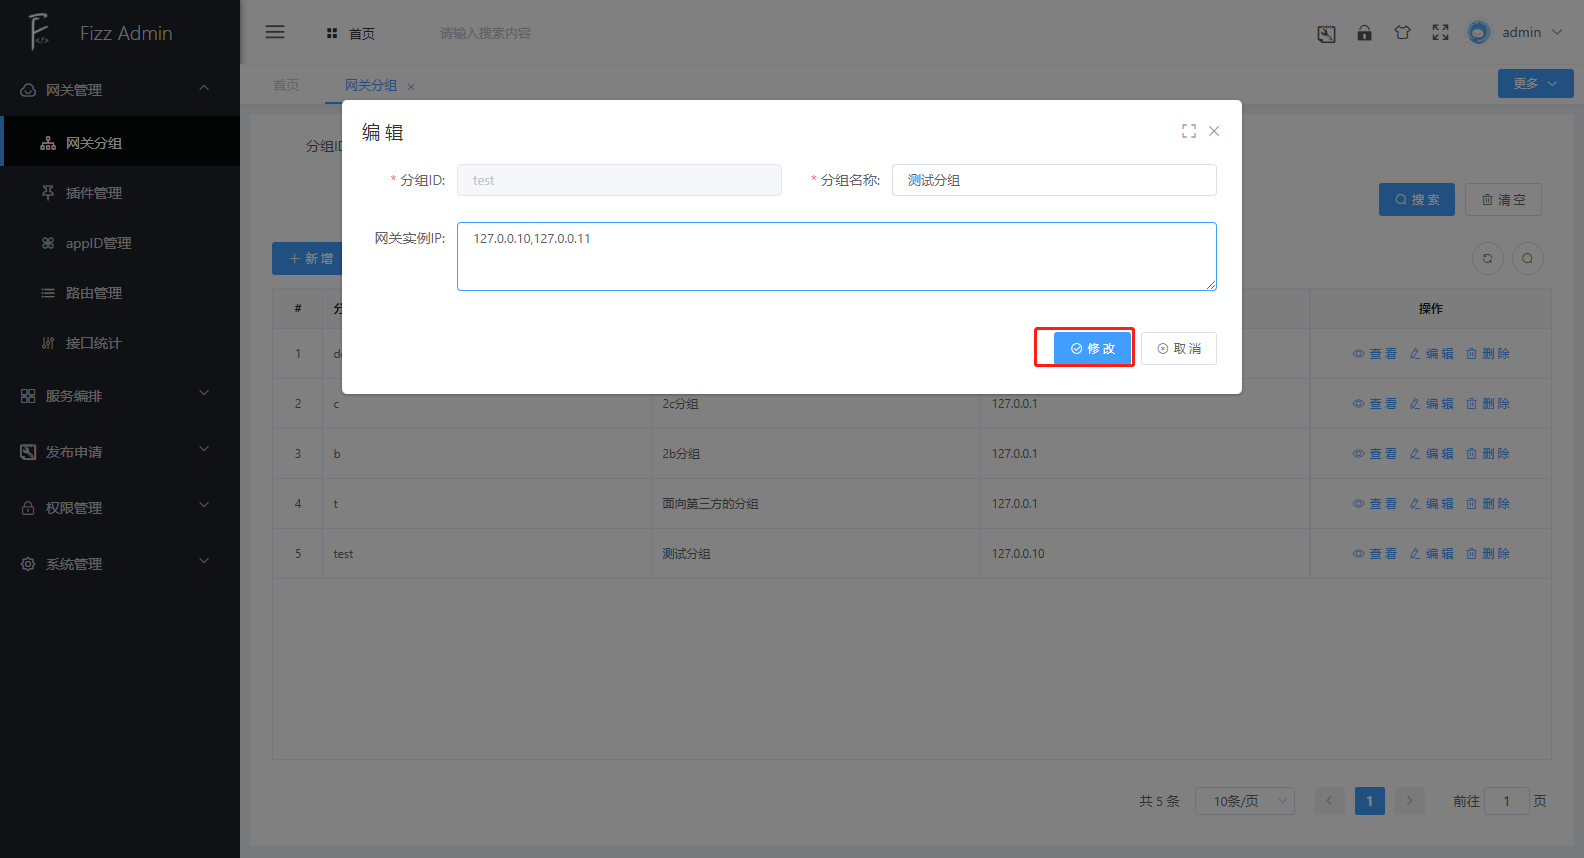Click the round search toggle icon
The width and height of the screenshot is (1584, 858).
(x=1527, y=258)
